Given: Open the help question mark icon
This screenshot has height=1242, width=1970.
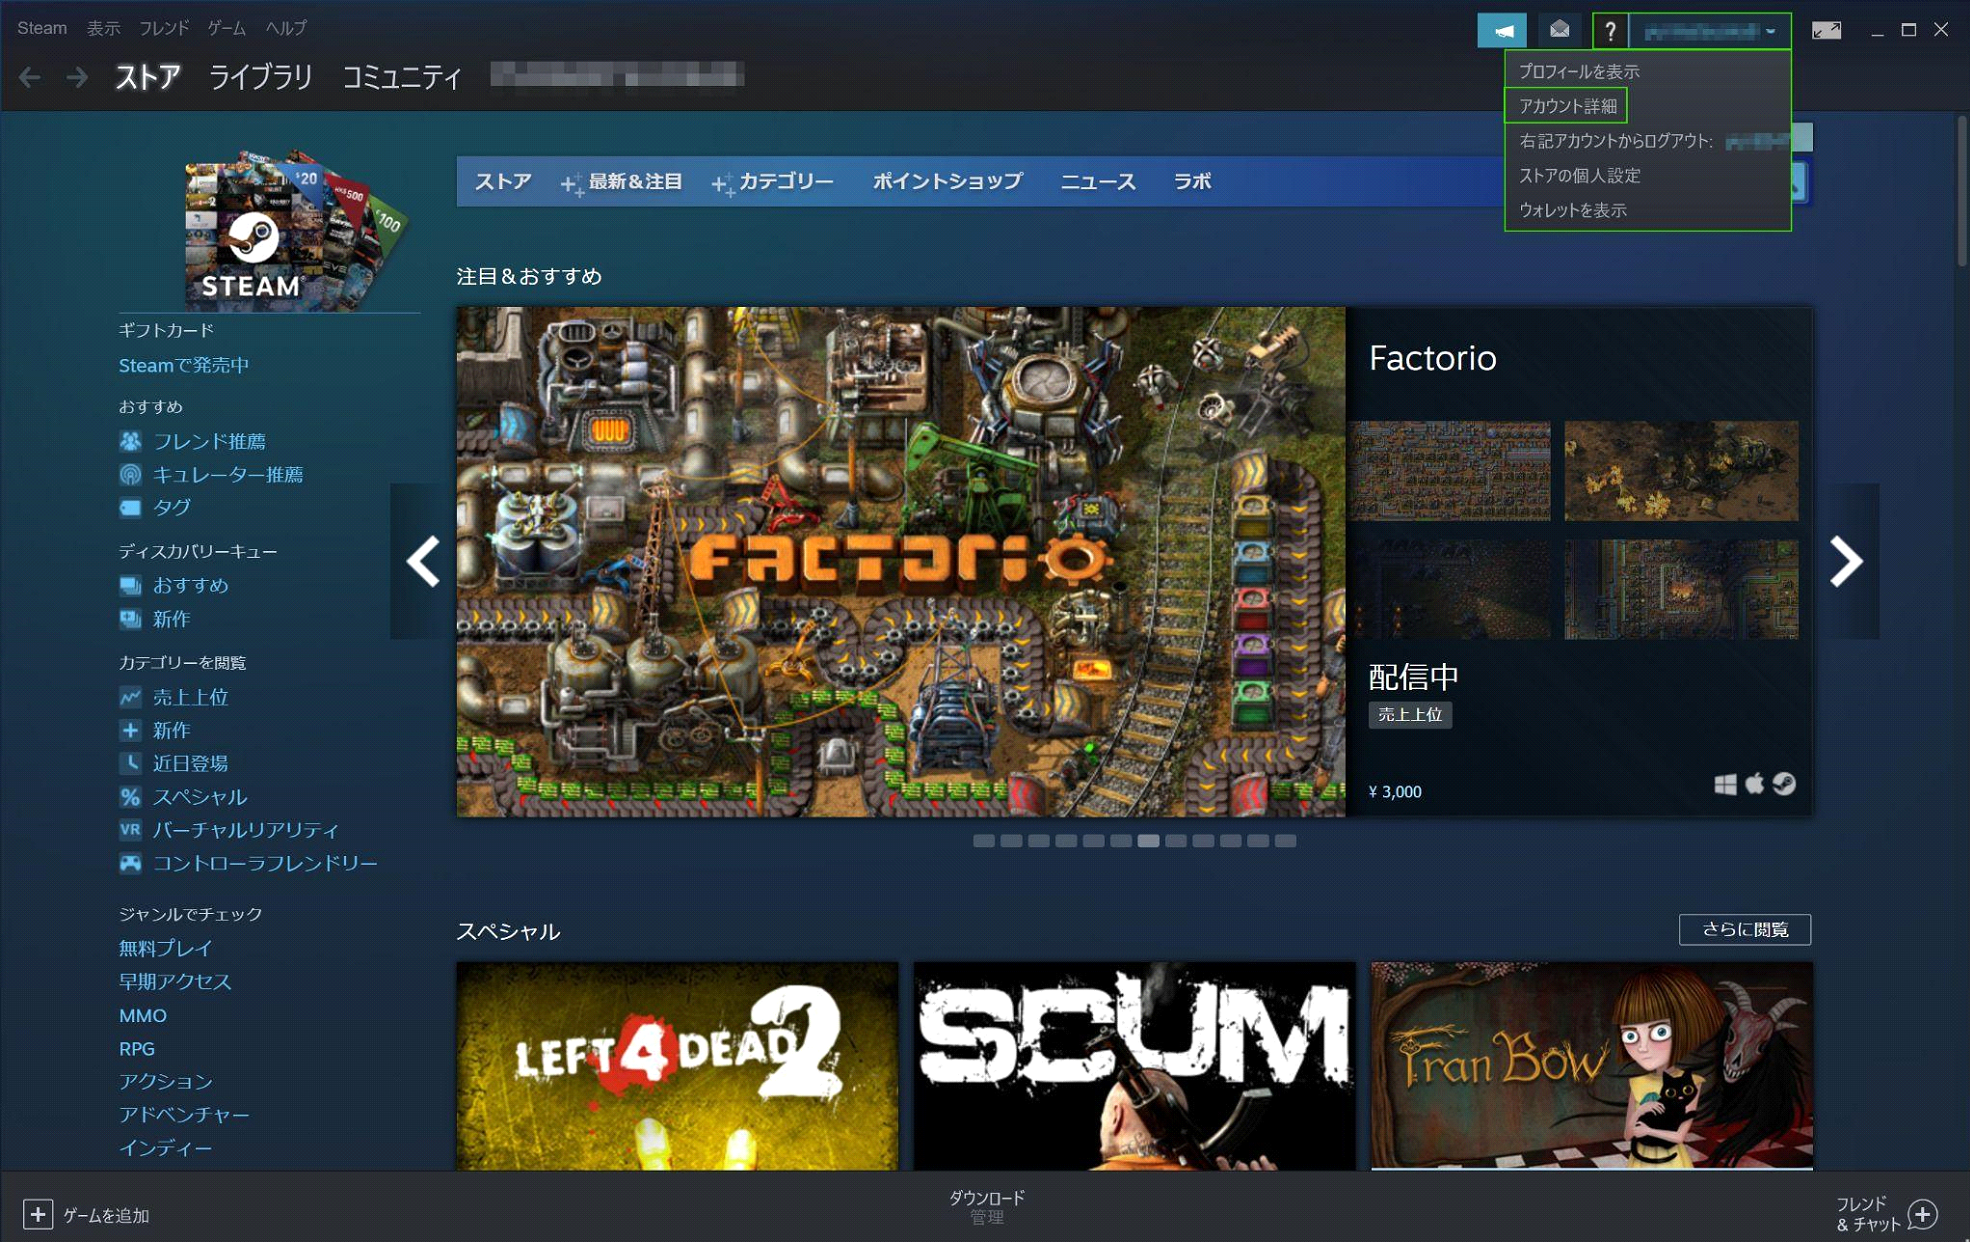Looking at the screenshot, I should 1609,30.
